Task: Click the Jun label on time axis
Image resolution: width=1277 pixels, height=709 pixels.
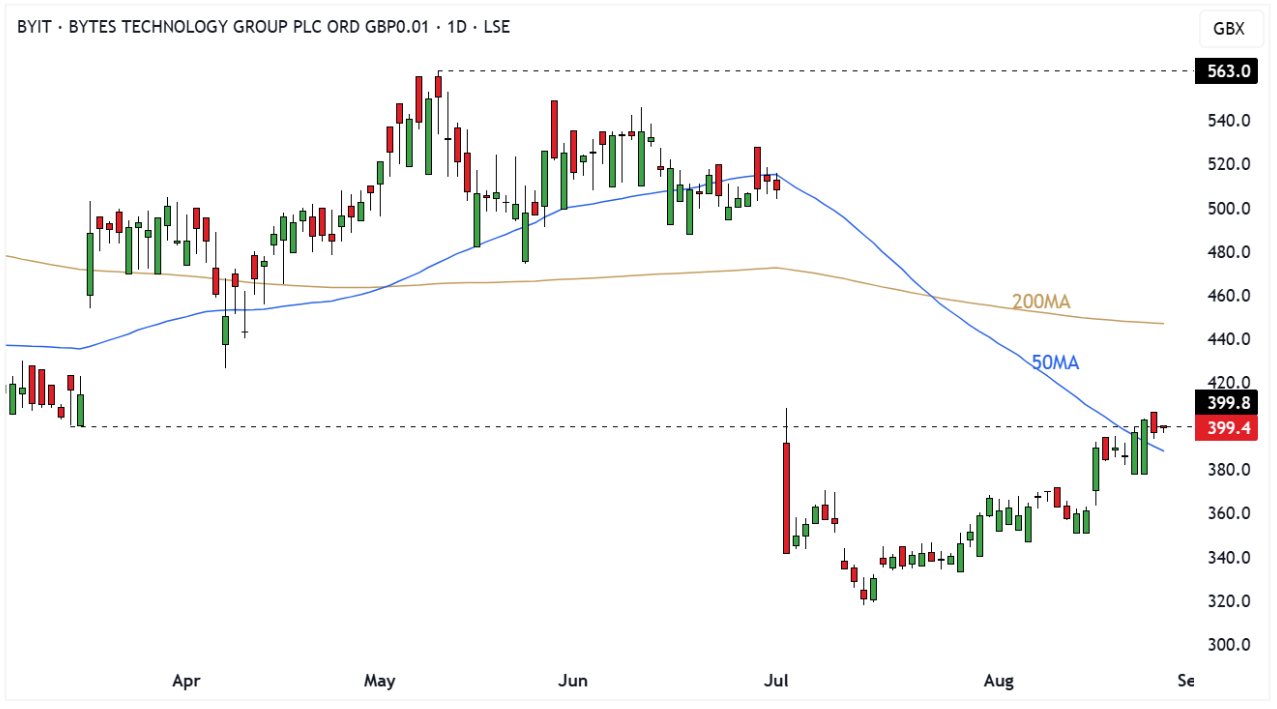Action: [572, 682]
